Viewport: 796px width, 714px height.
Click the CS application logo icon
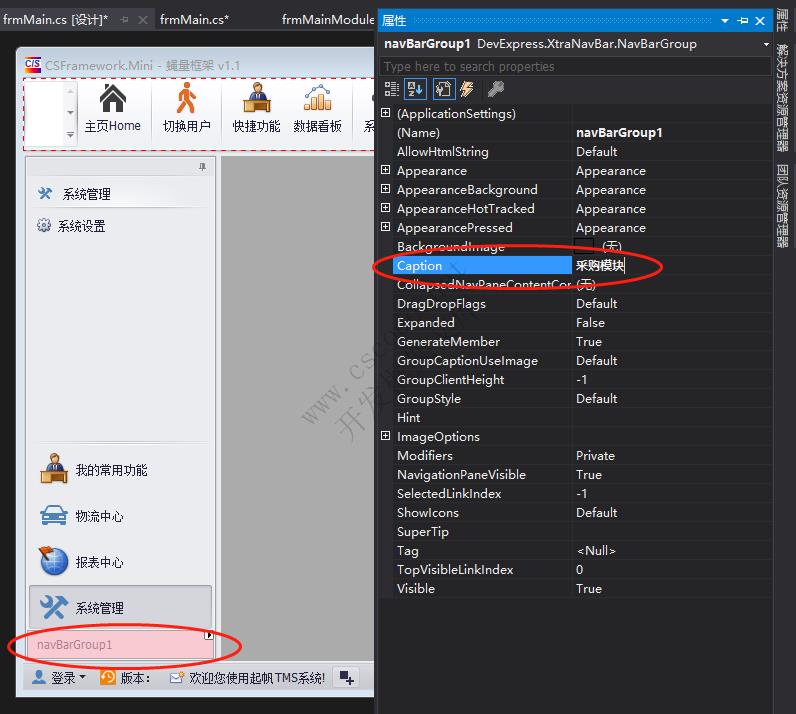point(33,65)
